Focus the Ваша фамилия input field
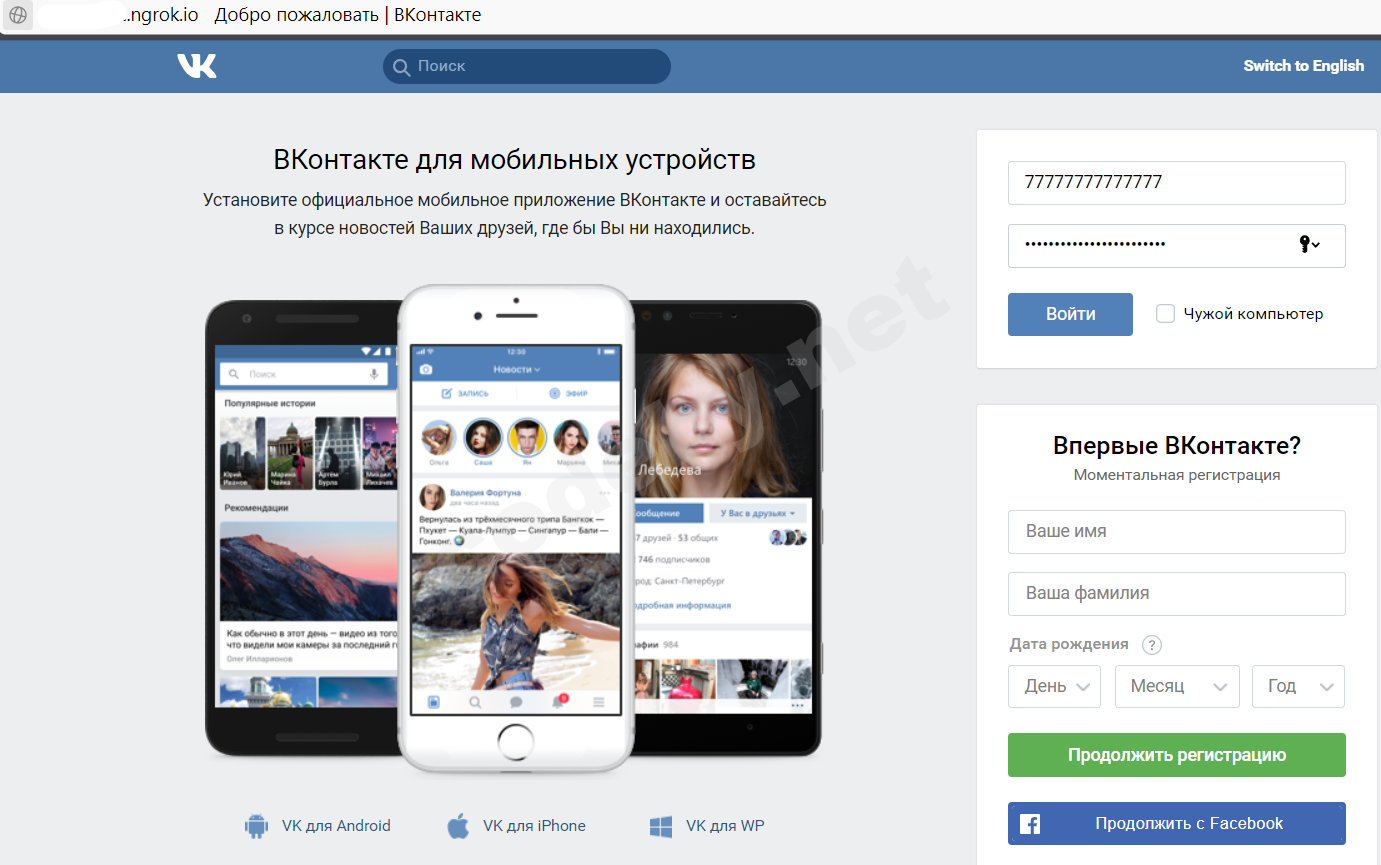 pos(1177,594)
